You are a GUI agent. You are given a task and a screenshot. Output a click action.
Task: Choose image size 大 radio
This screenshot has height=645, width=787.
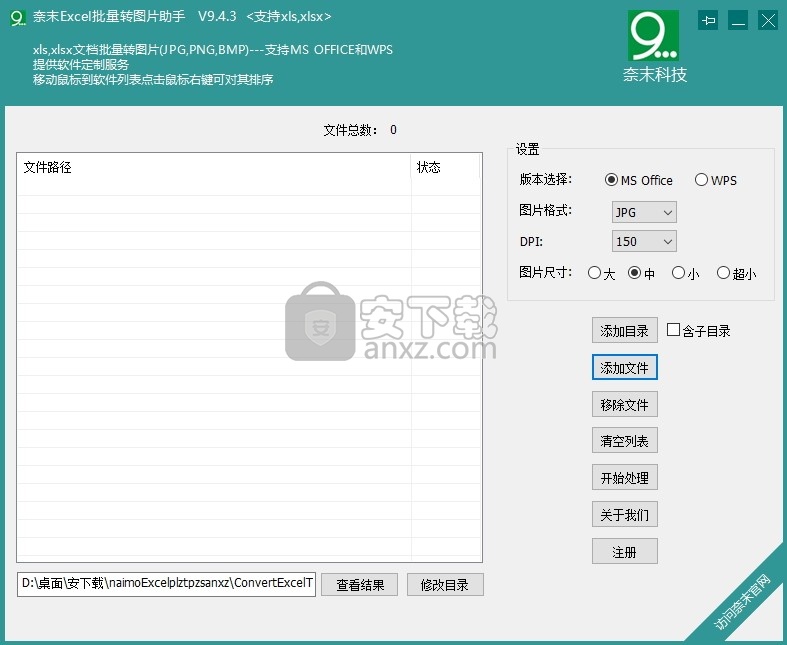point(601,273)
